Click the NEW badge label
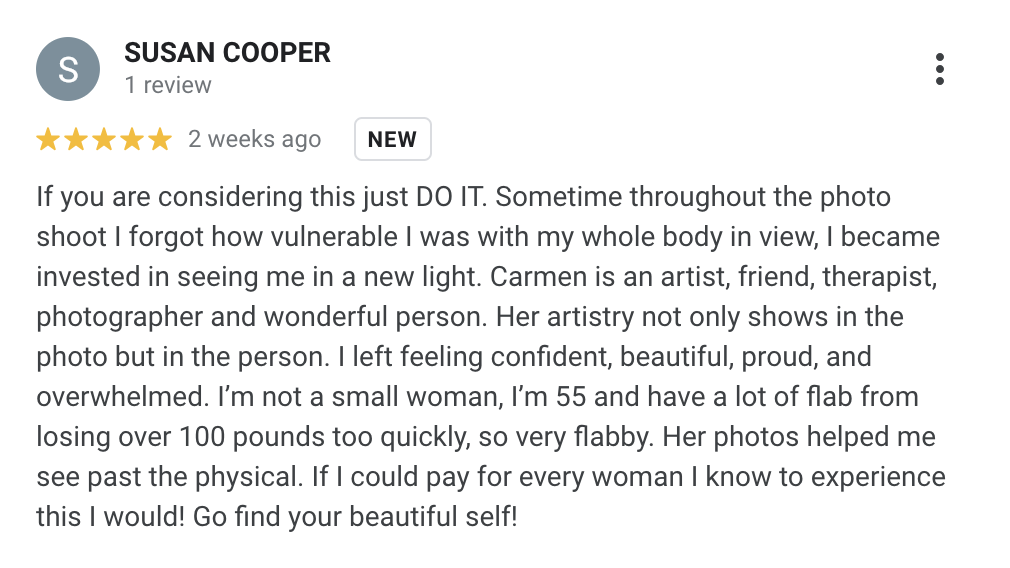The image size is (1010, 568). click(392, 139)
